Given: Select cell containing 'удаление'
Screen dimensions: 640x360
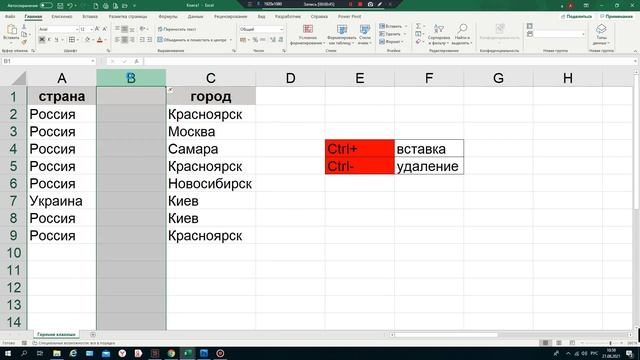Looking at the screenshot, I should point(429,166).
